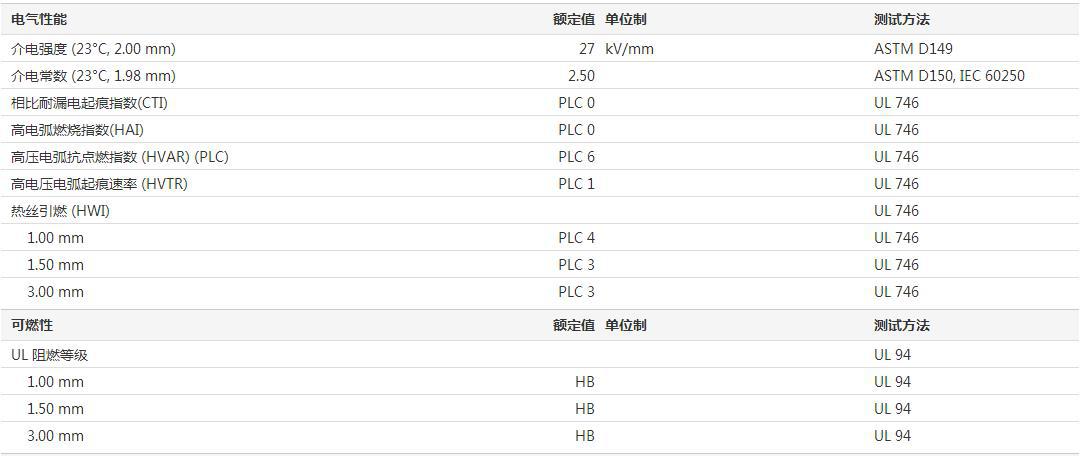1082x456 pixels.
Task: Select the 高压电弧抗点燃指数 (HVAR) (PLC) label
Action: 120,156
